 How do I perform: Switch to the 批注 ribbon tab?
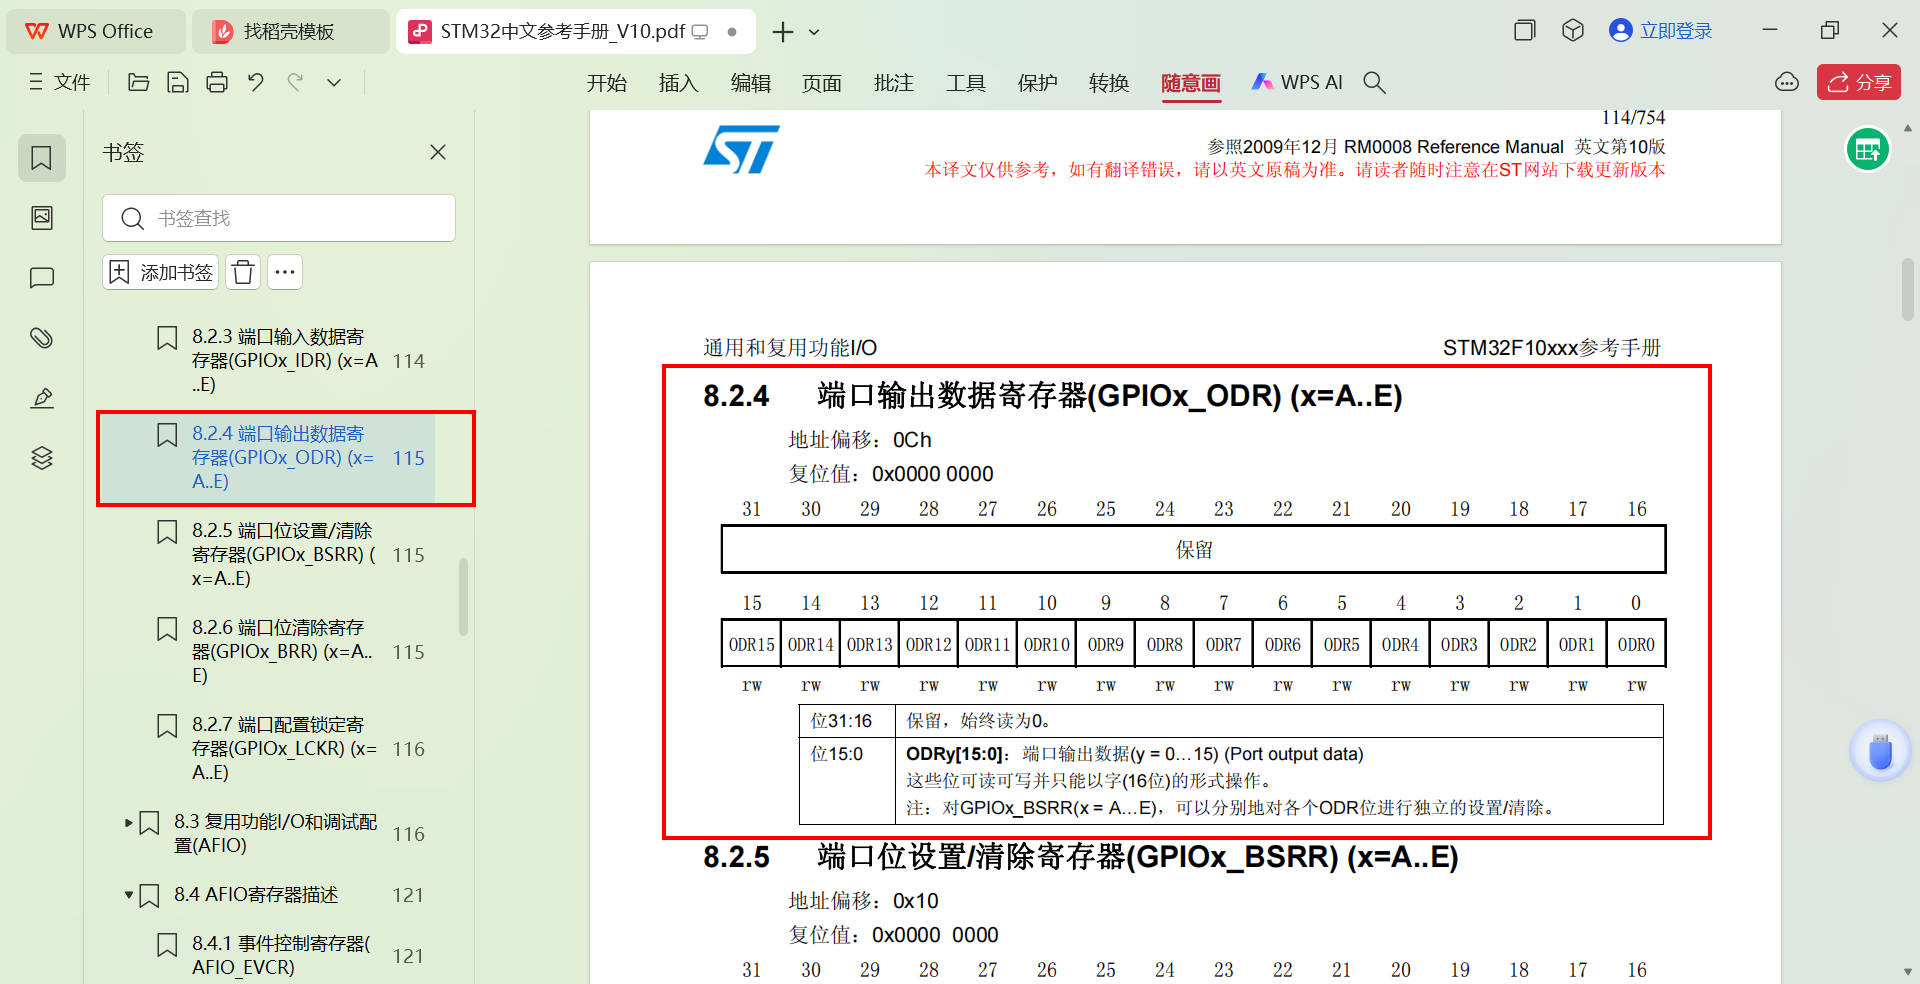pos(893,83)
